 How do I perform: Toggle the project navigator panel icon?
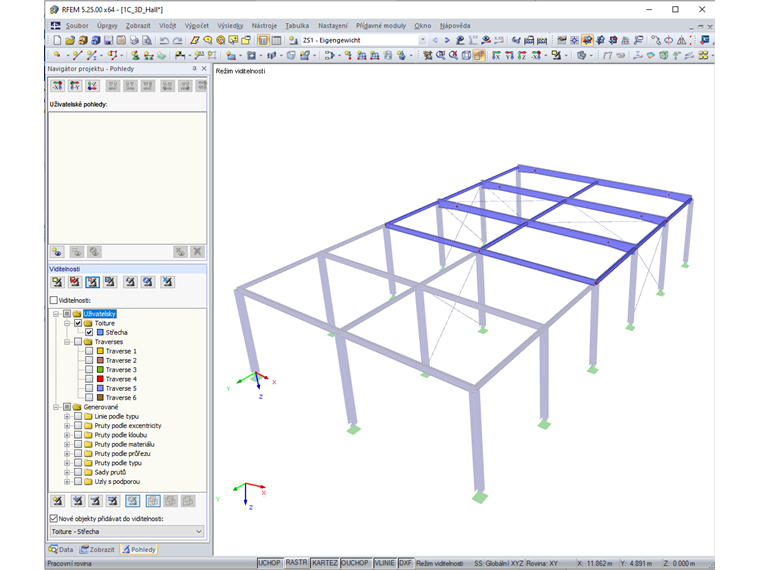click(263, 40)
